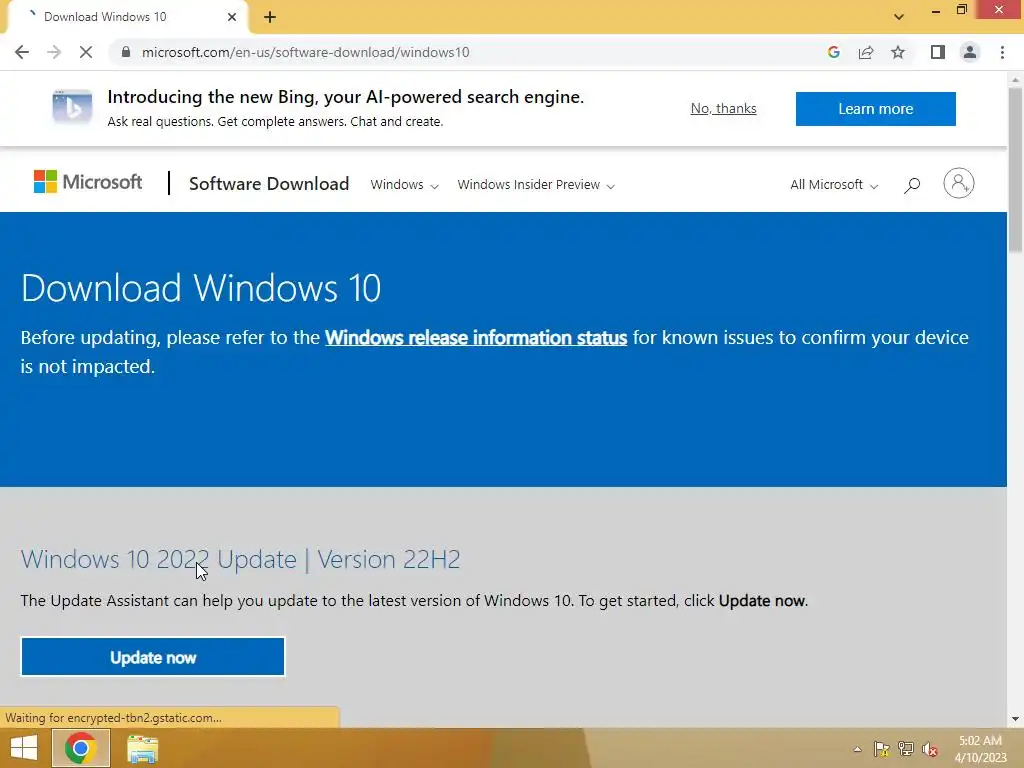This screenshot has width=1024, height=768.
Task: Go back with the browser back arrow
Action: pyautogui.click(x=22, y=52)
